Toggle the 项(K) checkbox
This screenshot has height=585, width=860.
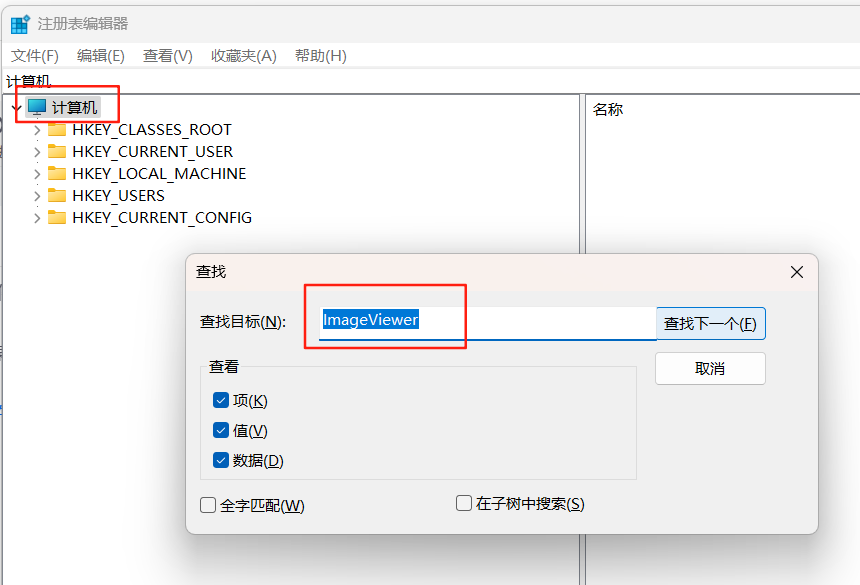[x=220, y=400]
